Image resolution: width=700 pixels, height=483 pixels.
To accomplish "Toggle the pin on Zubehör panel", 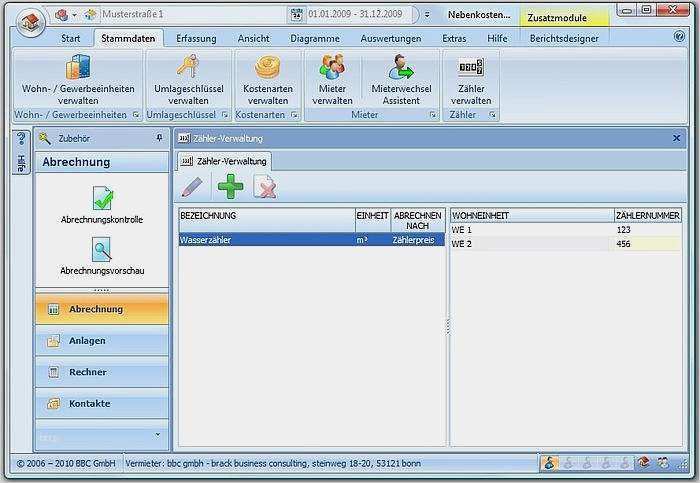I will [159, 138].
